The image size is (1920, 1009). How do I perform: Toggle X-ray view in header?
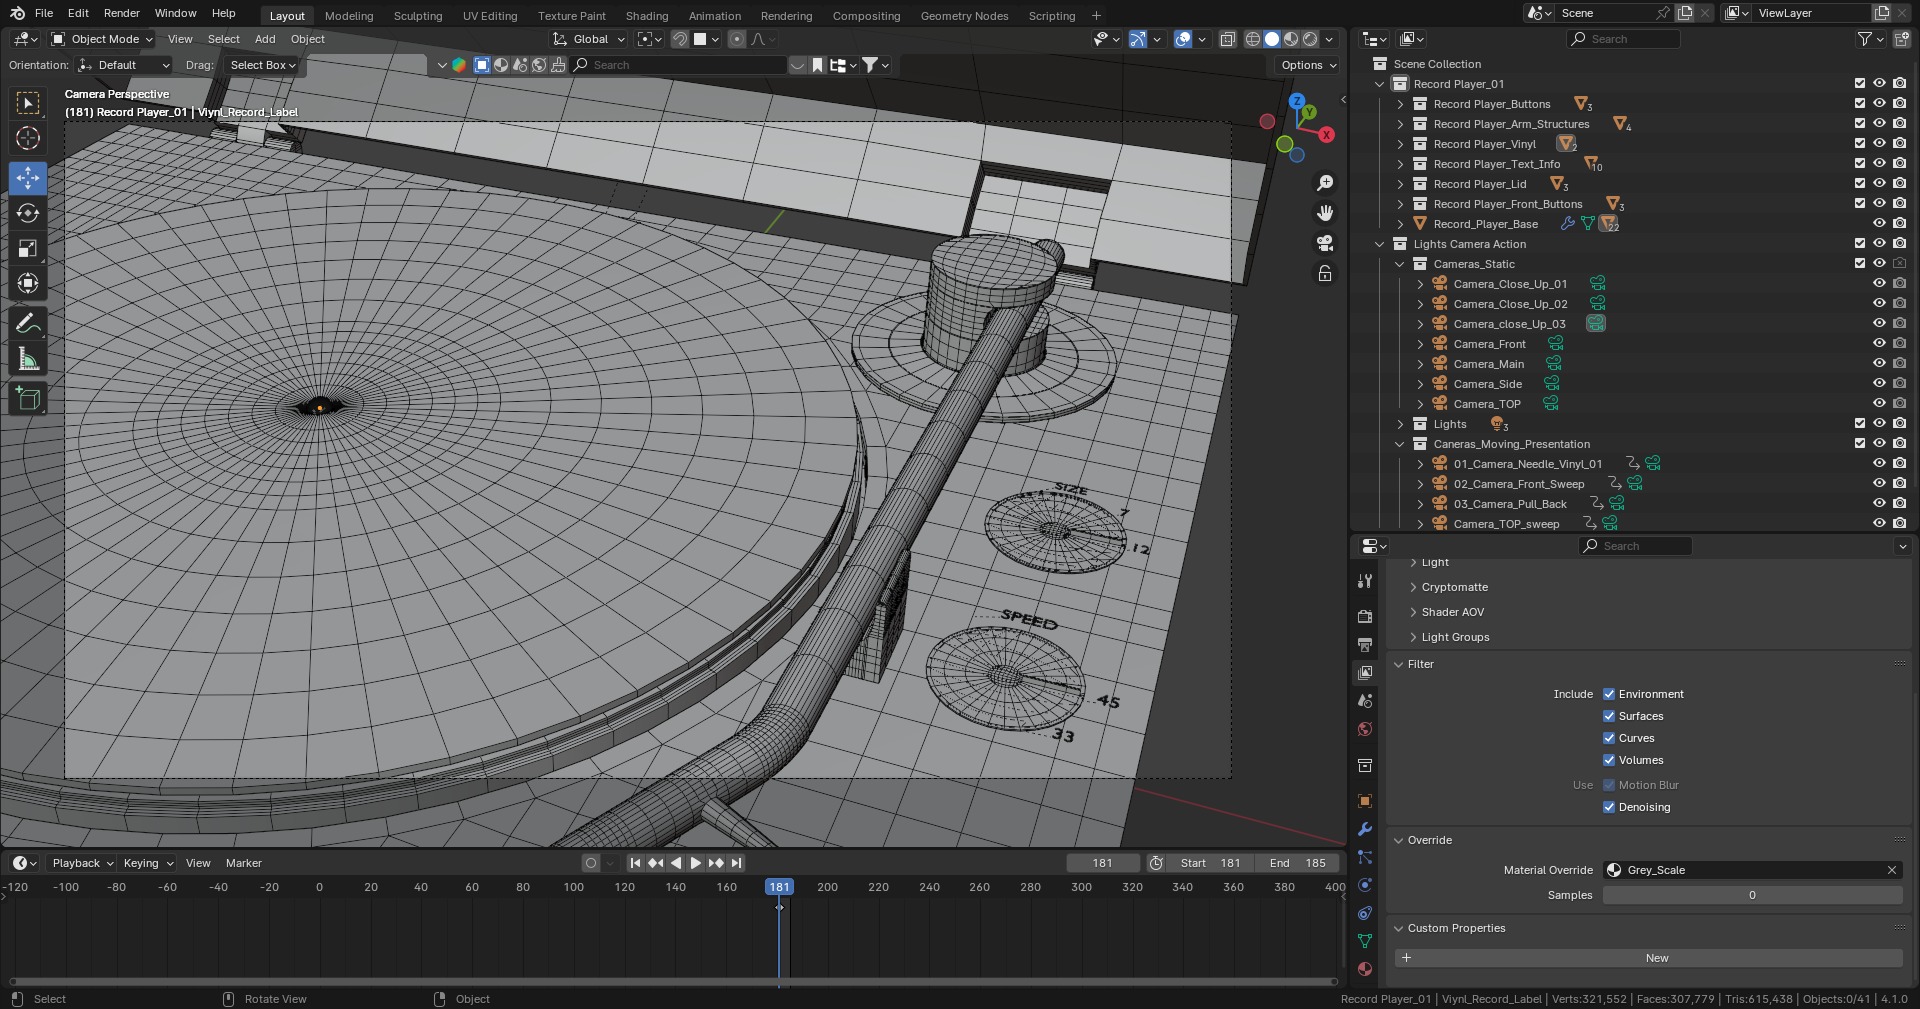pyautogui.click(x=1228, y=39)
